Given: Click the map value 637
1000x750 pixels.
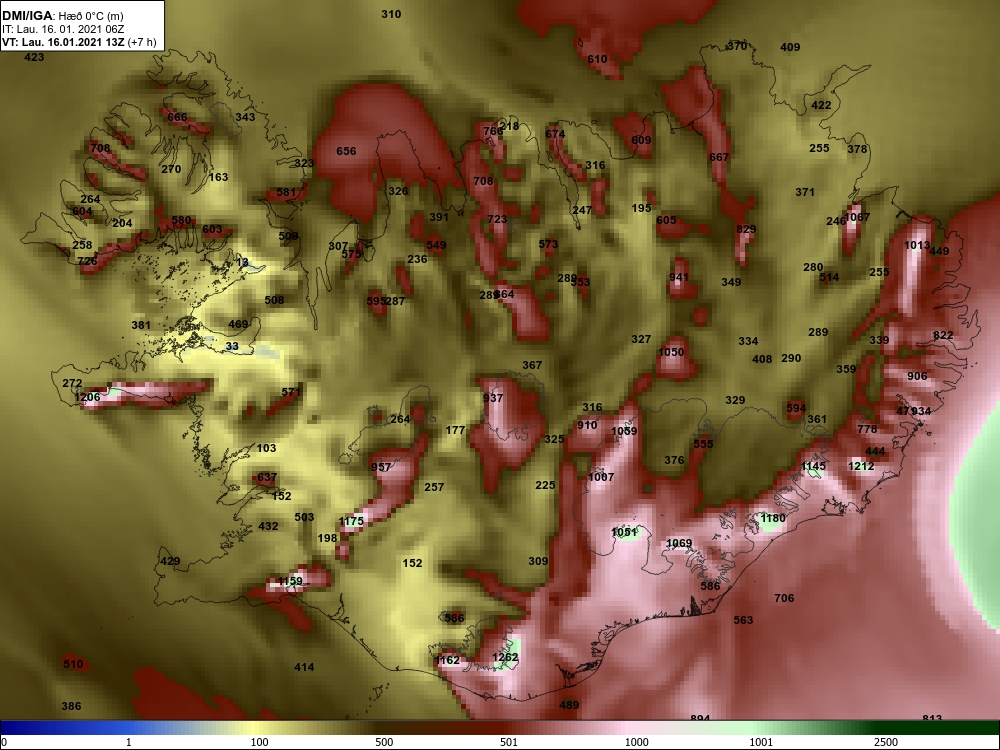Looking at the screenshot, I should [267, 478].
